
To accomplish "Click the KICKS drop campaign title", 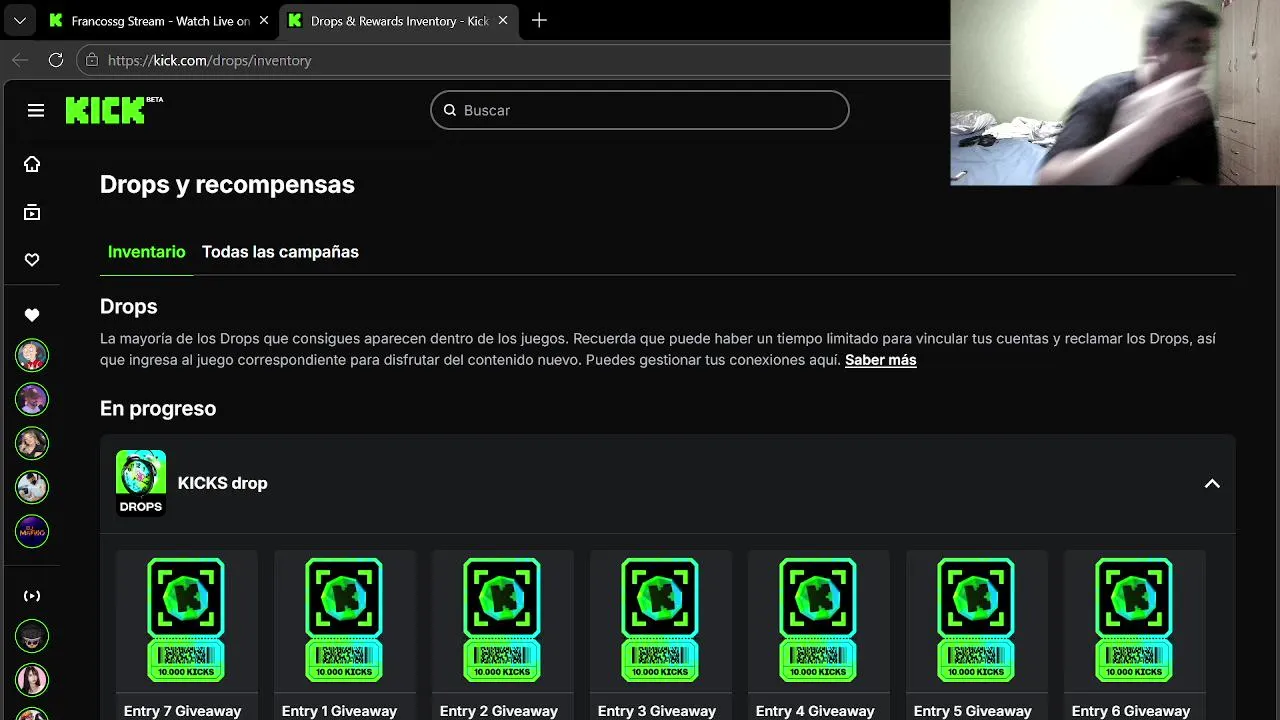I will click(222, 483).
